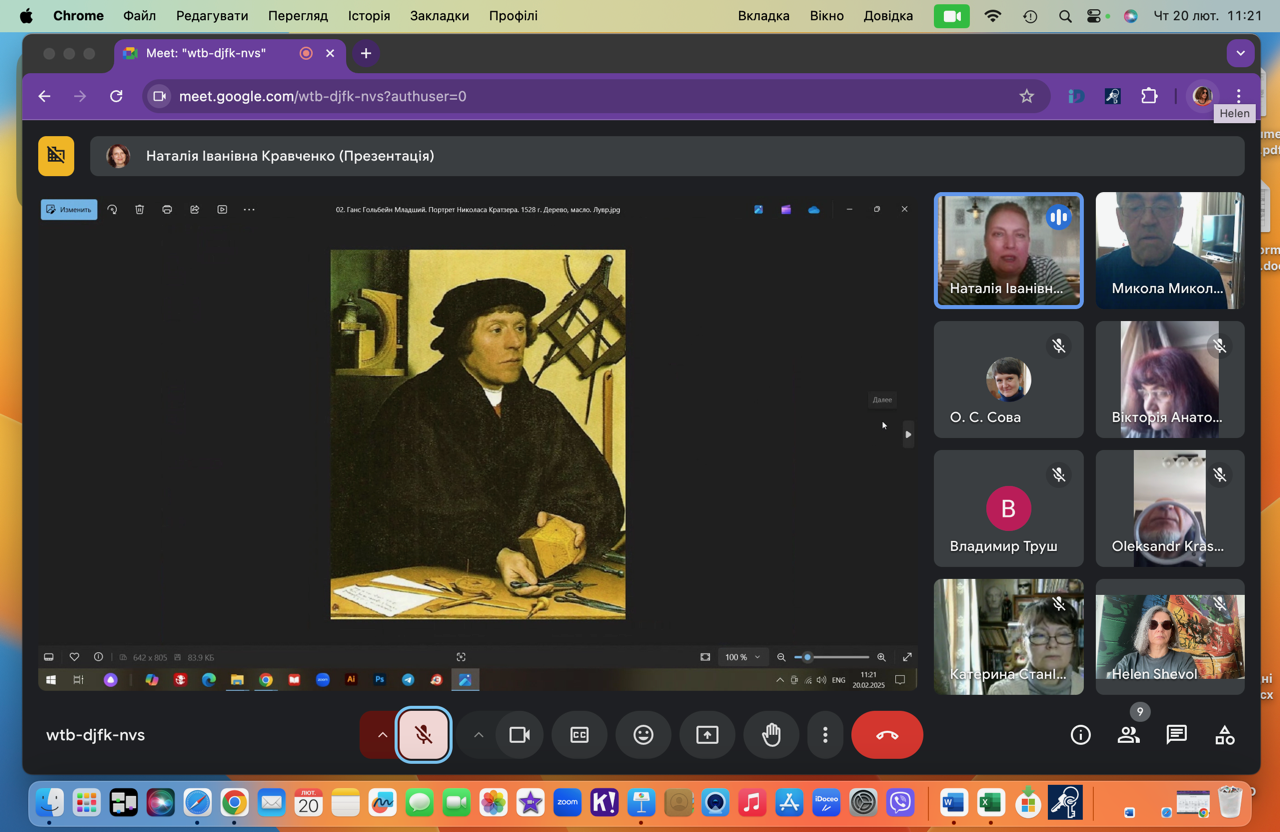Select the Meet "wtb-djfk-nvs" tab

[x=230, y=53]
